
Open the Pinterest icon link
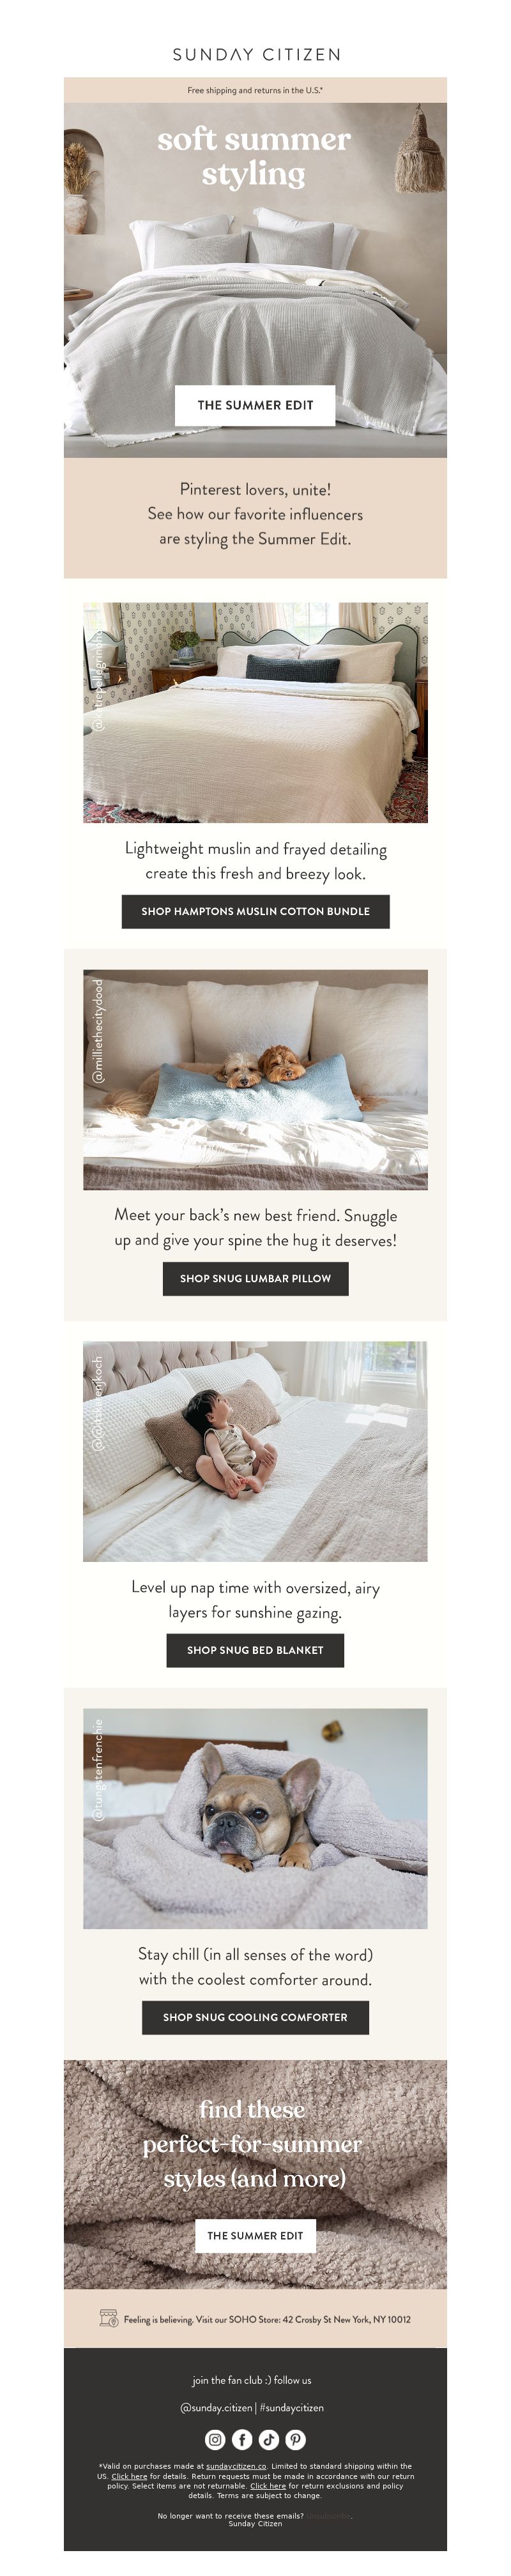click(x=296, y=2439)
